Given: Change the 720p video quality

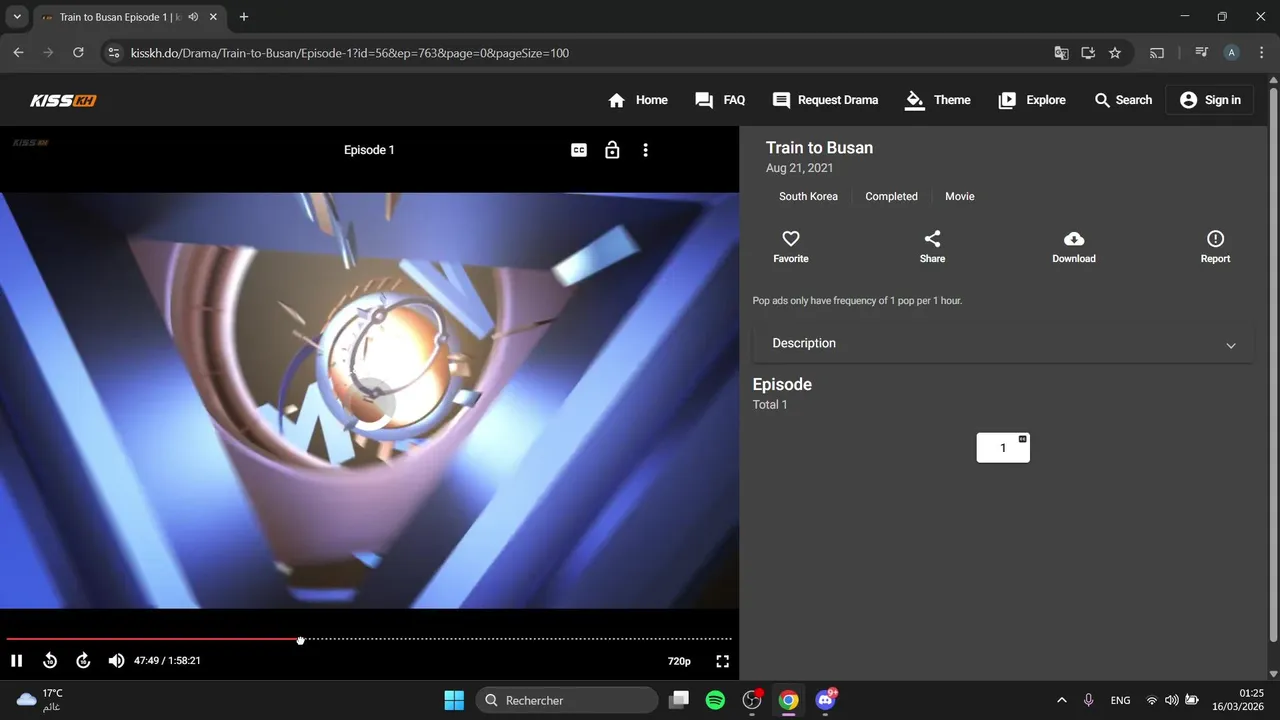Looking at the screenshot, I should click(679, 661).
